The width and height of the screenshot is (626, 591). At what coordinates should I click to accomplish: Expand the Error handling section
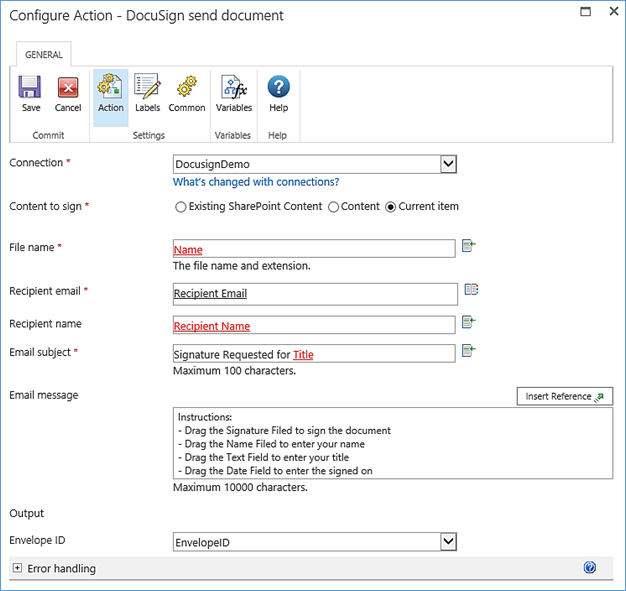(x=17, y=568)
